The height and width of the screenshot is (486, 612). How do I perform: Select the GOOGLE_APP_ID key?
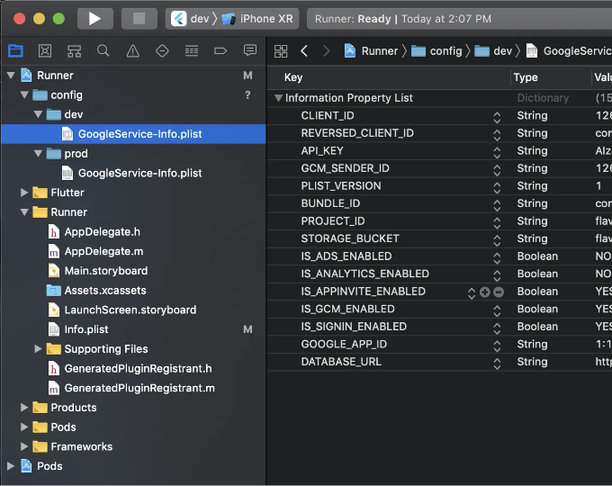pyautogui.click(x=344, y=344)
